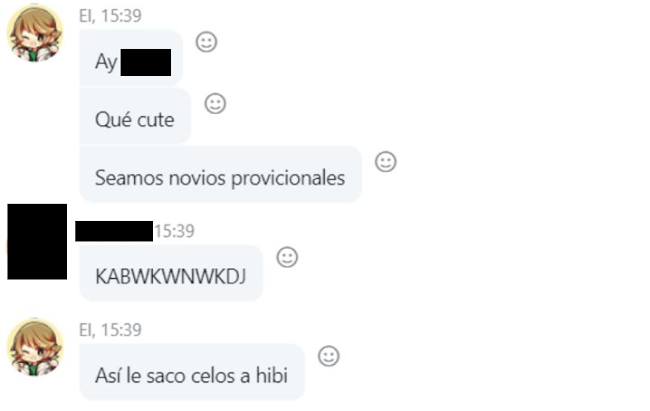Viewport: 650px width, 411px height.
Task: Open emoji reaction beside the Ay message
Action: click(x=206, y=42)
